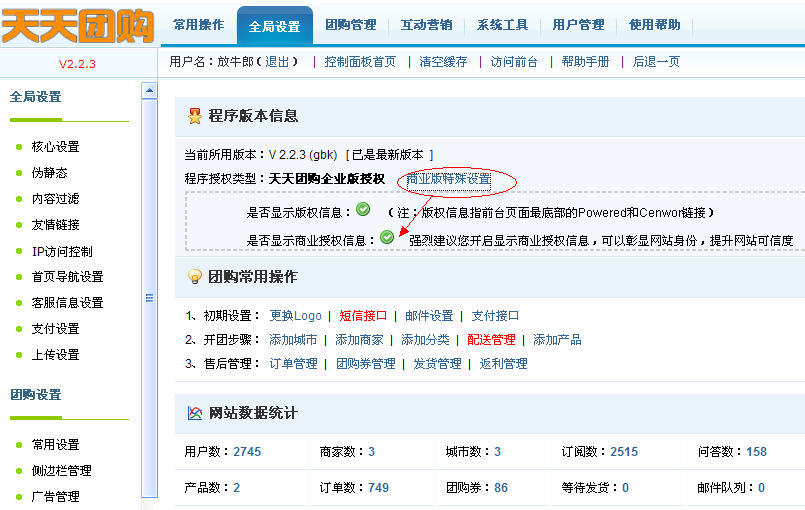
Task: Open 访问前台 link
Action: point(514,62)
